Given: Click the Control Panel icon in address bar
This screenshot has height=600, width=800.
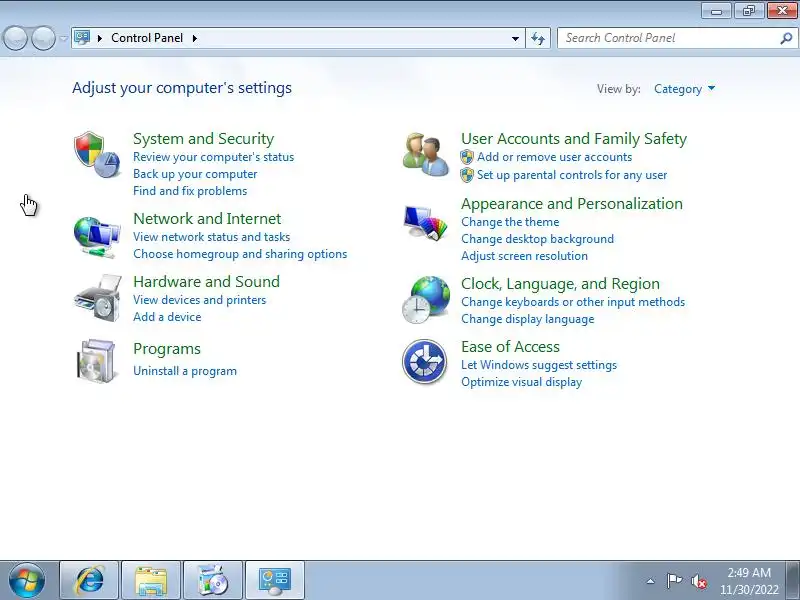Looking at the screenshot, I should pyautogui.click(x=82, y=38).
